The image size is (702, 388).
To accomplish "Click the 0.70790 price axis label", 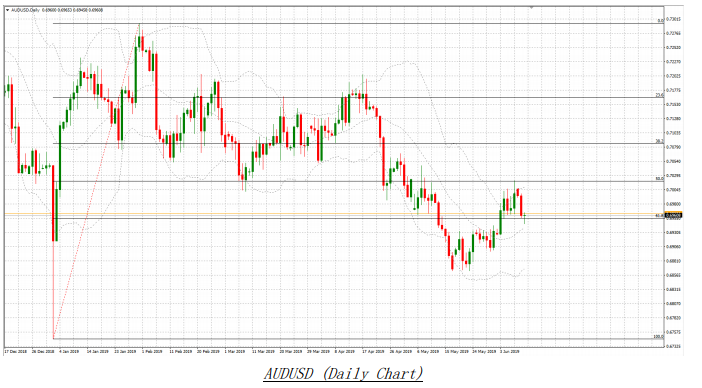I will coord(673,147).
